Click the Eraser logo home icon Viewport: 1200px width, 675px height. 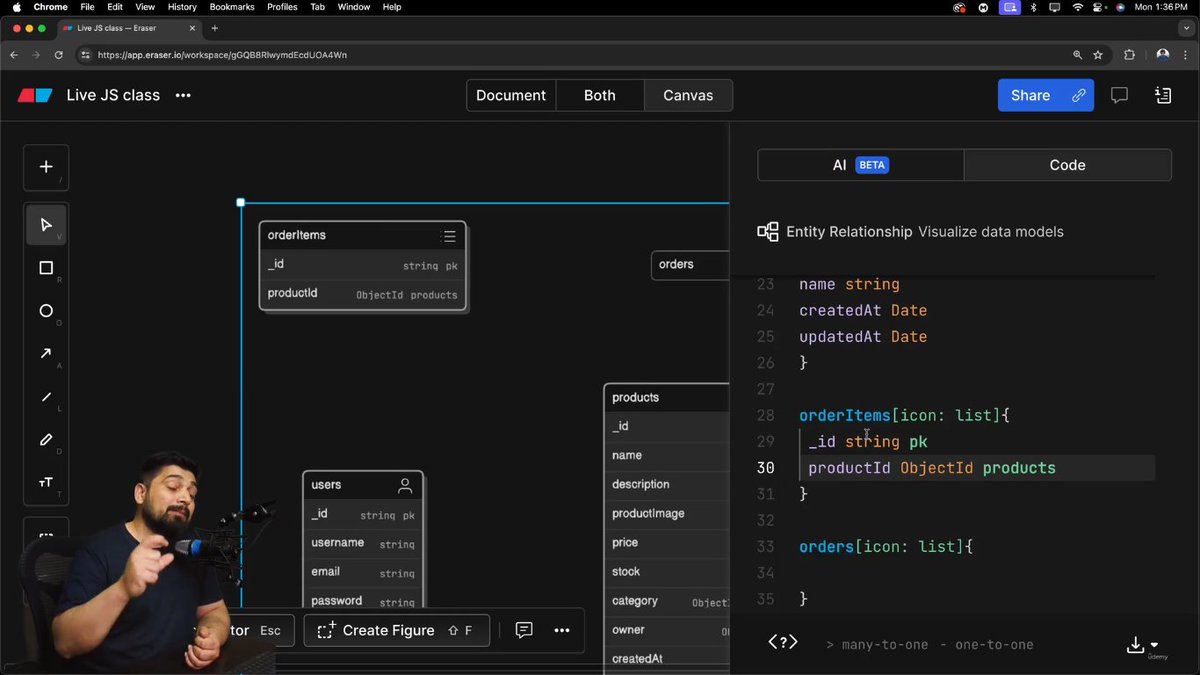(35, 95)
